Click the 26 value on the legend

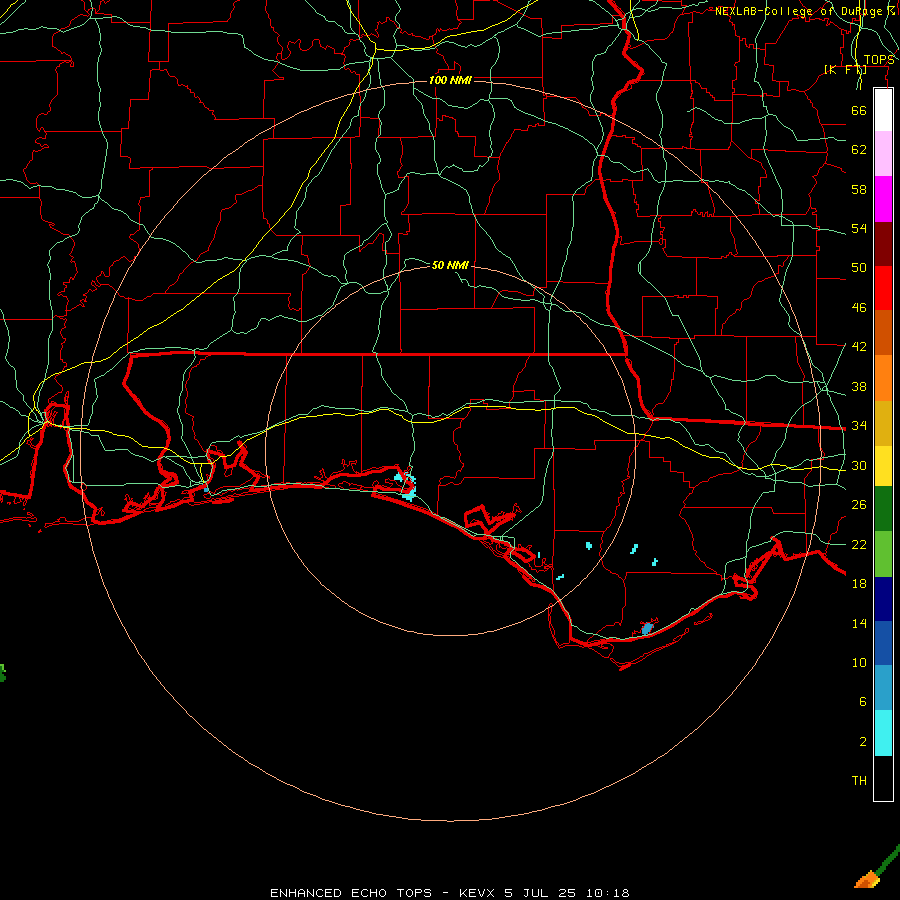(x=859, y=505)
